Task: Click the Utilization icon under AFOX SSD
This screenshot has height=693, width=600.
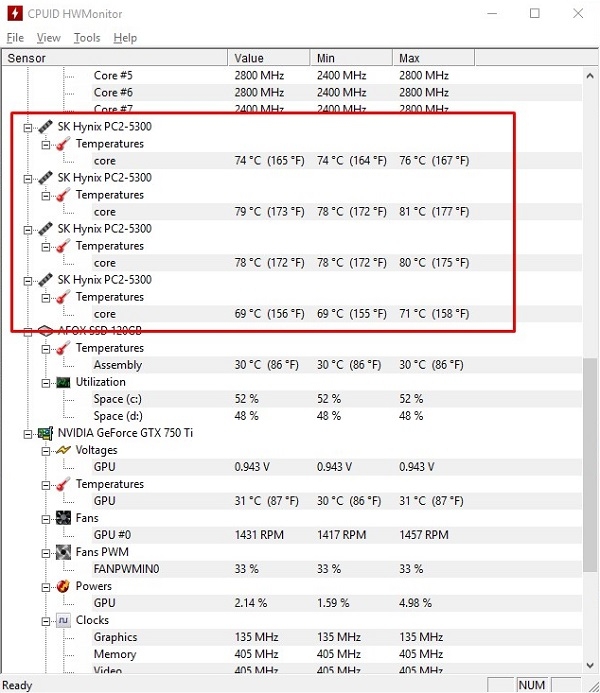Action: click(63, 382)
